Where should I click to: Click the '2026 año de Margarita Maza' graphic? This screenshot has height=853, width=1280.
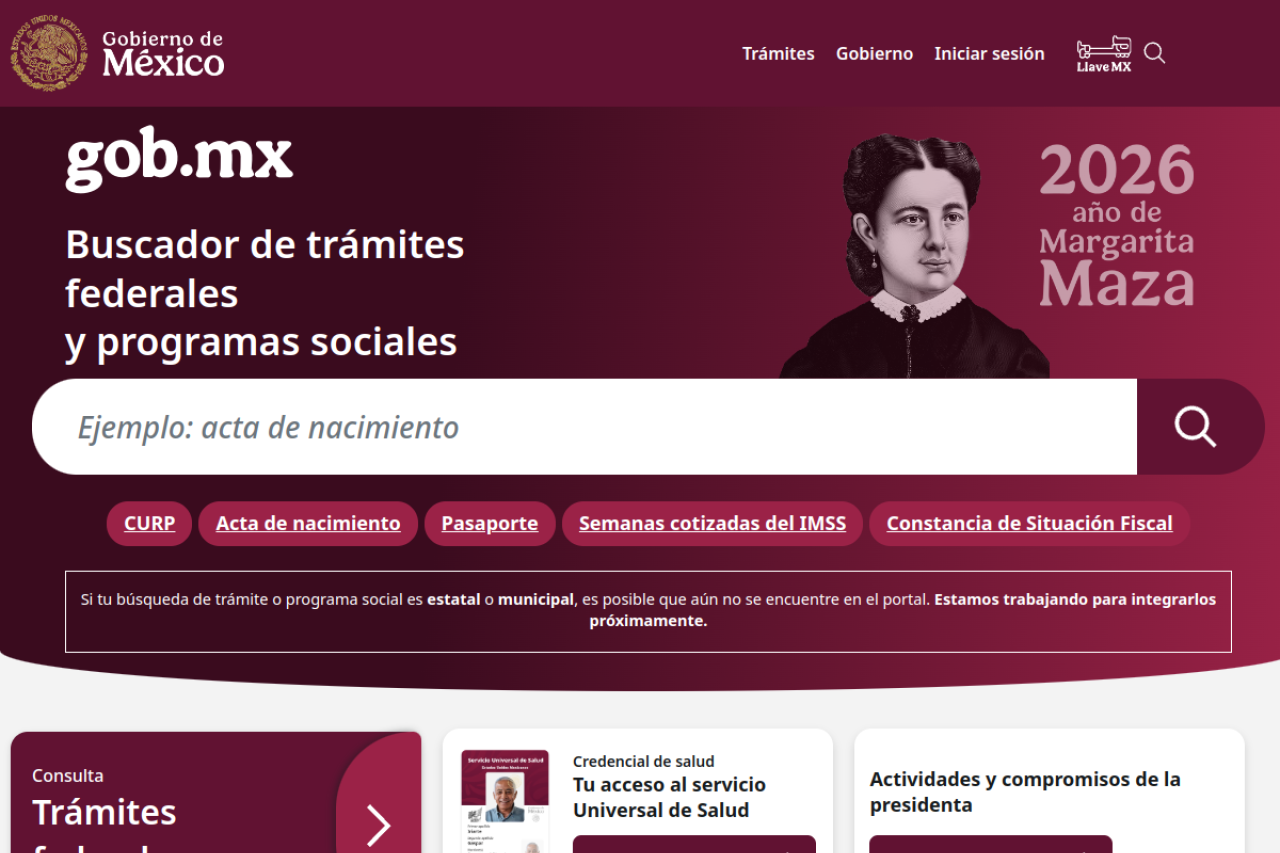[x=1117, y=225]
